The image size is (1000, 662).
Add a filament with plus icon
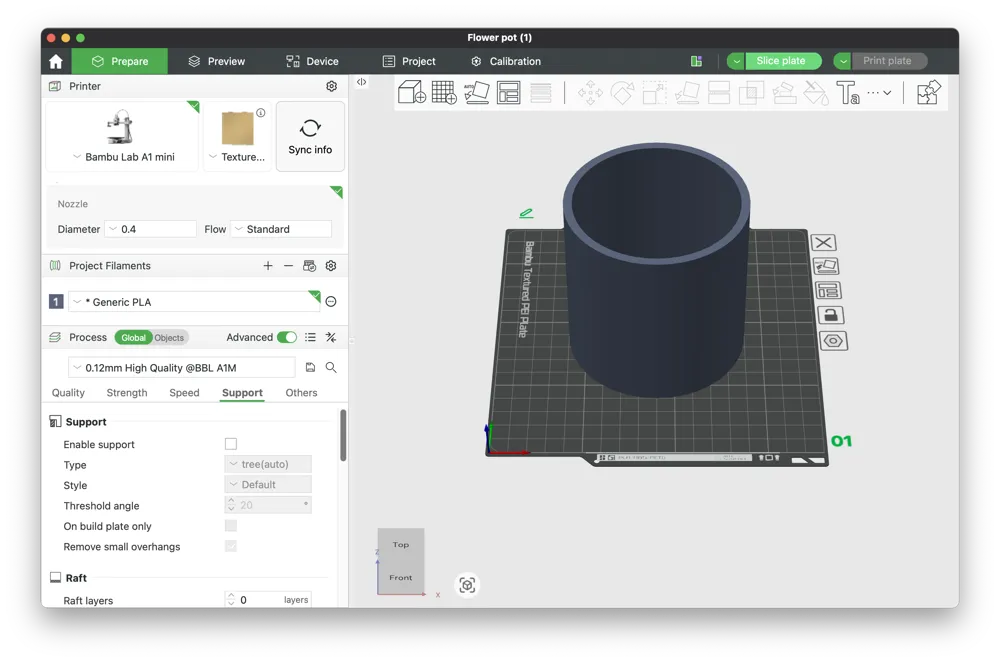click(268, 266)
